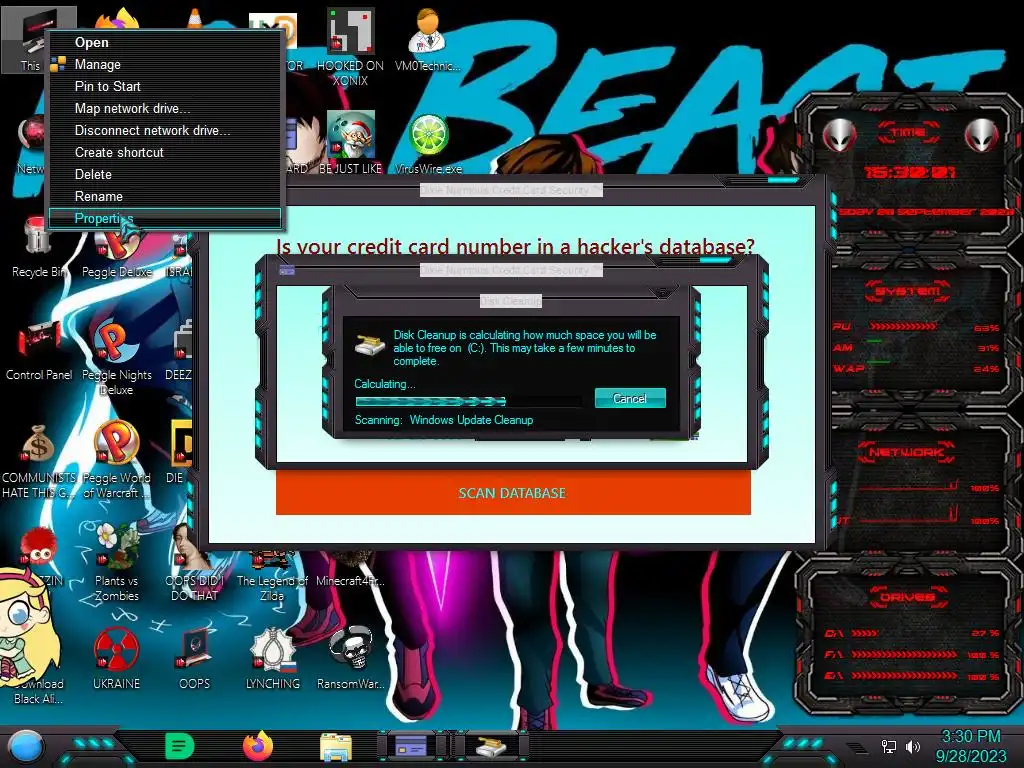This screenshot has width=1024, height=768.
Task: Open the green chat app in taskbar
Action: click(x=180, y=746)
